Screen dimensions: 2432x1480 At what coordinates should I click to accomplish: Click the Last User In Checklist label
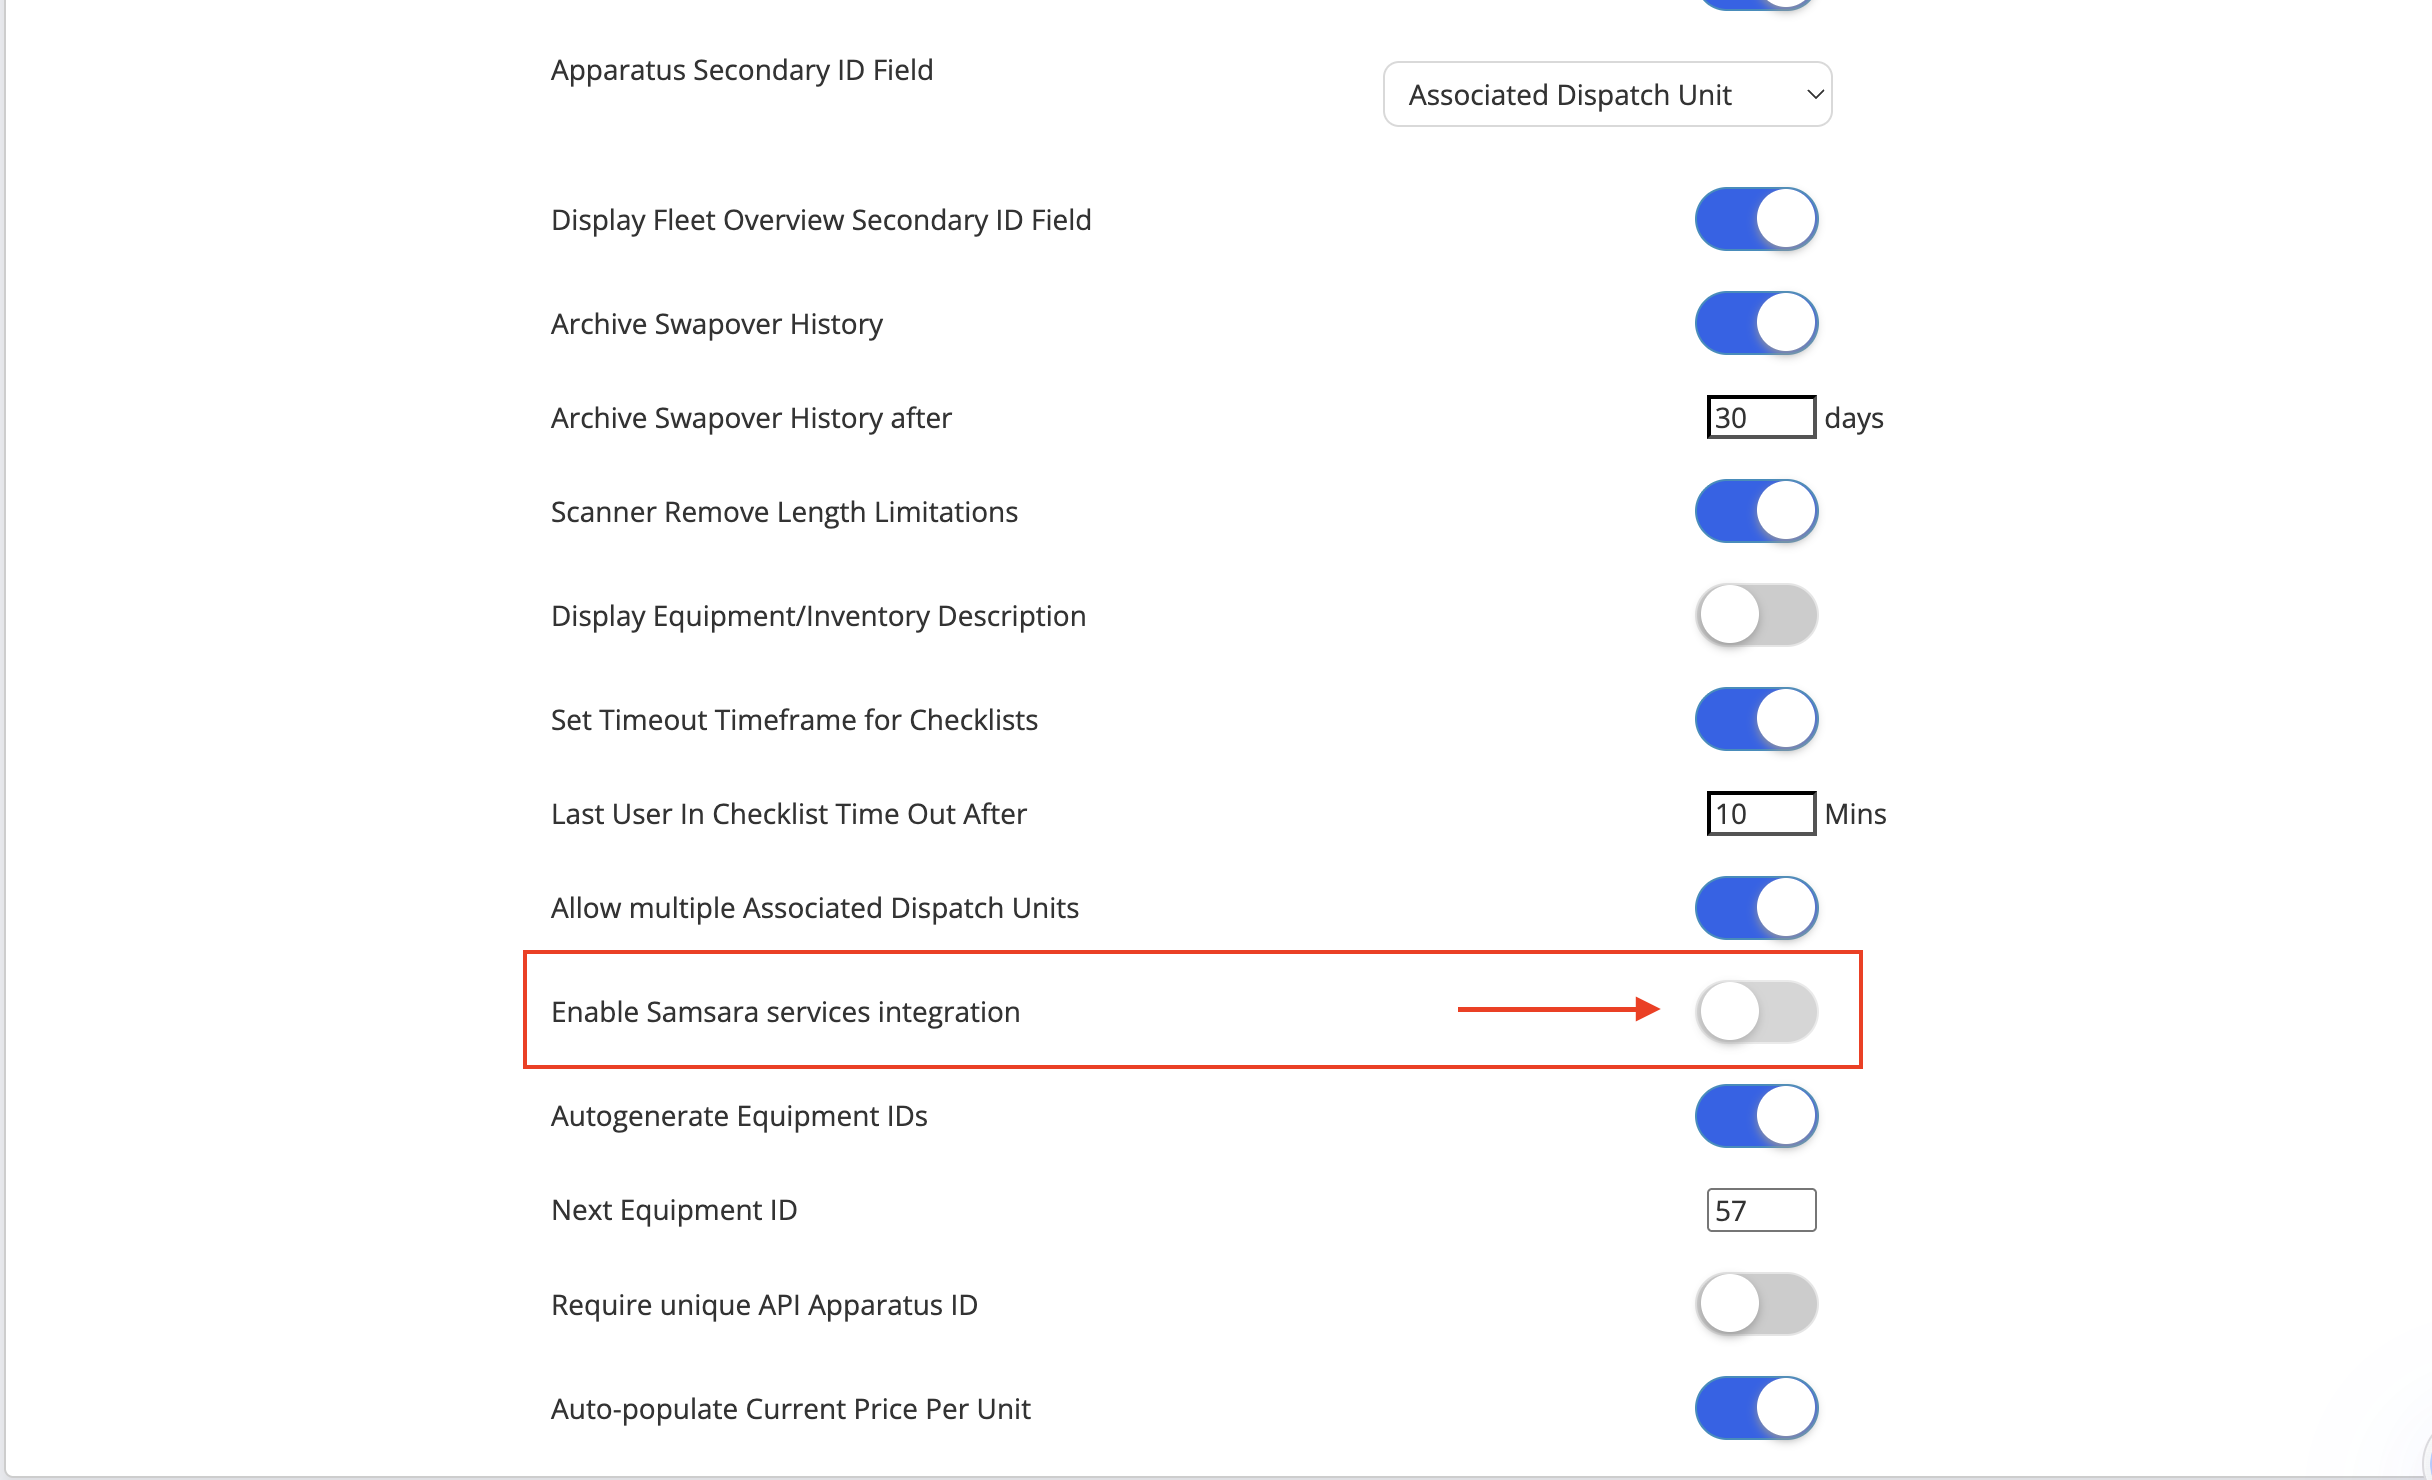[x=788, y=814]
